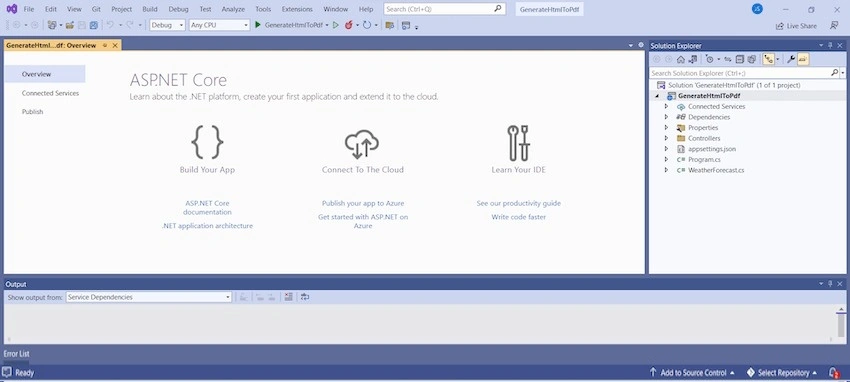Viewport: 850px width, 382px height.
Task: Switch between Solutions and Folder views icon
Action: [693, 60]
